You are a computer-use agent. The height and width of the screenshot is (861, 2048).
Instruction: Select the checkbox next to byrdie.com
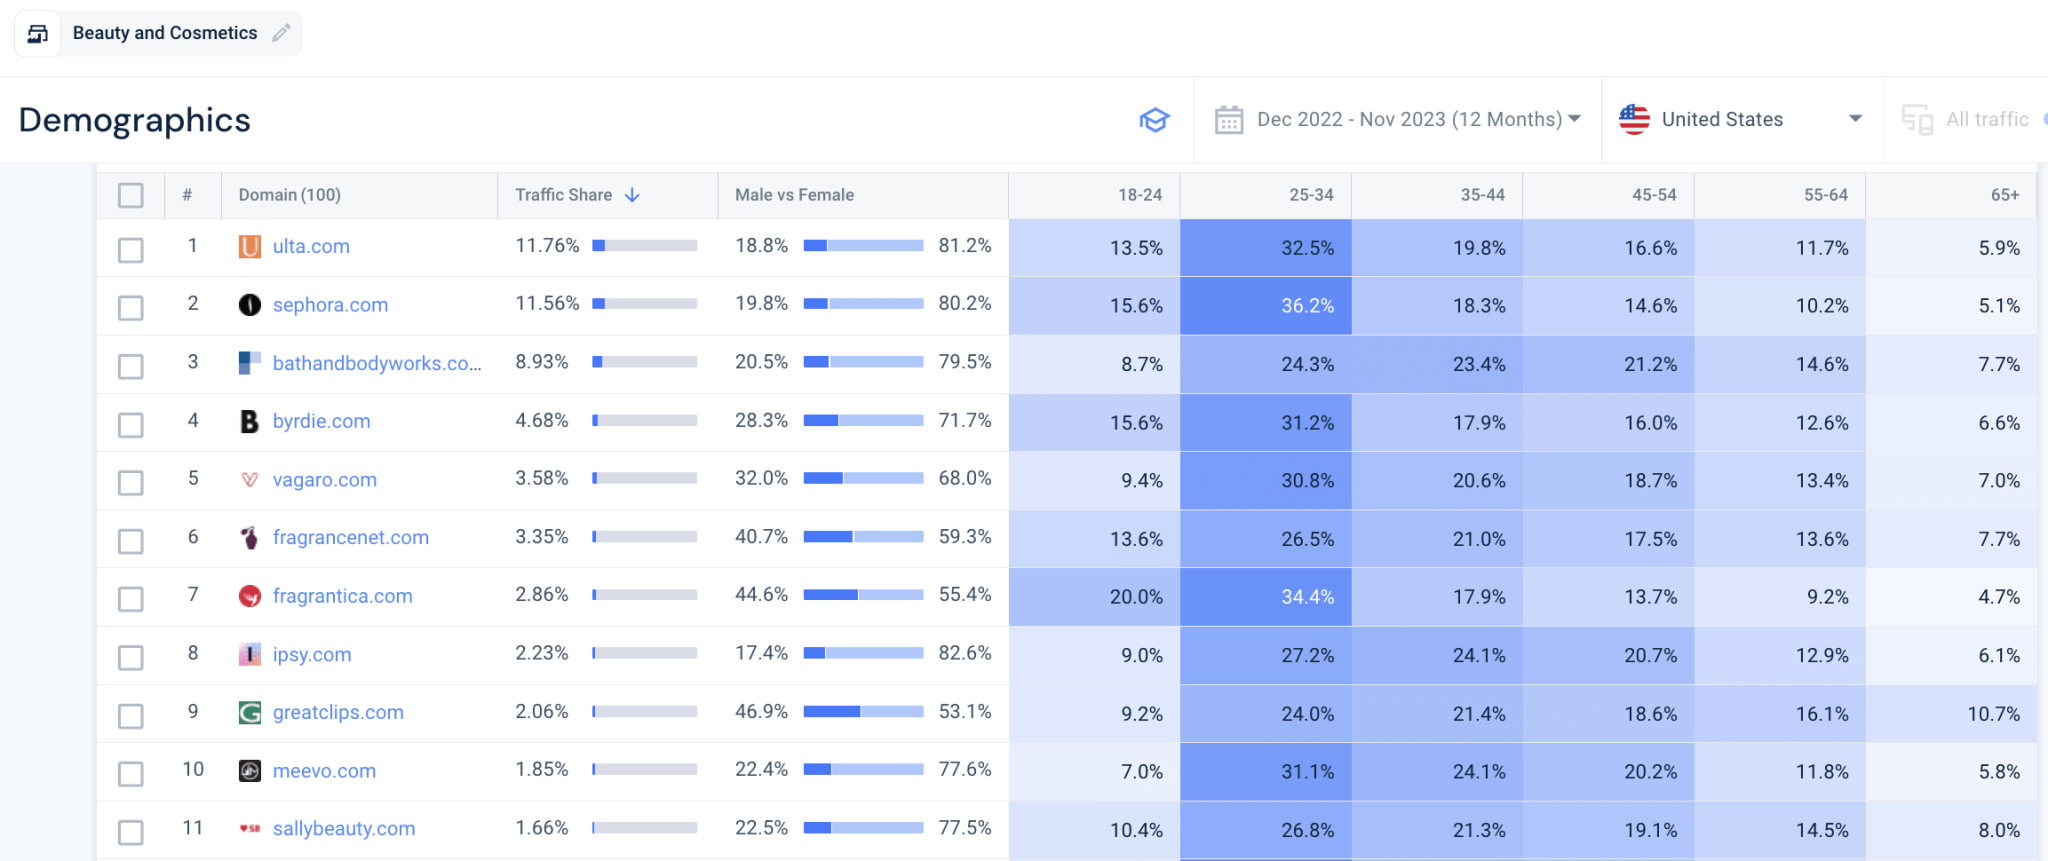pos(130,424)
